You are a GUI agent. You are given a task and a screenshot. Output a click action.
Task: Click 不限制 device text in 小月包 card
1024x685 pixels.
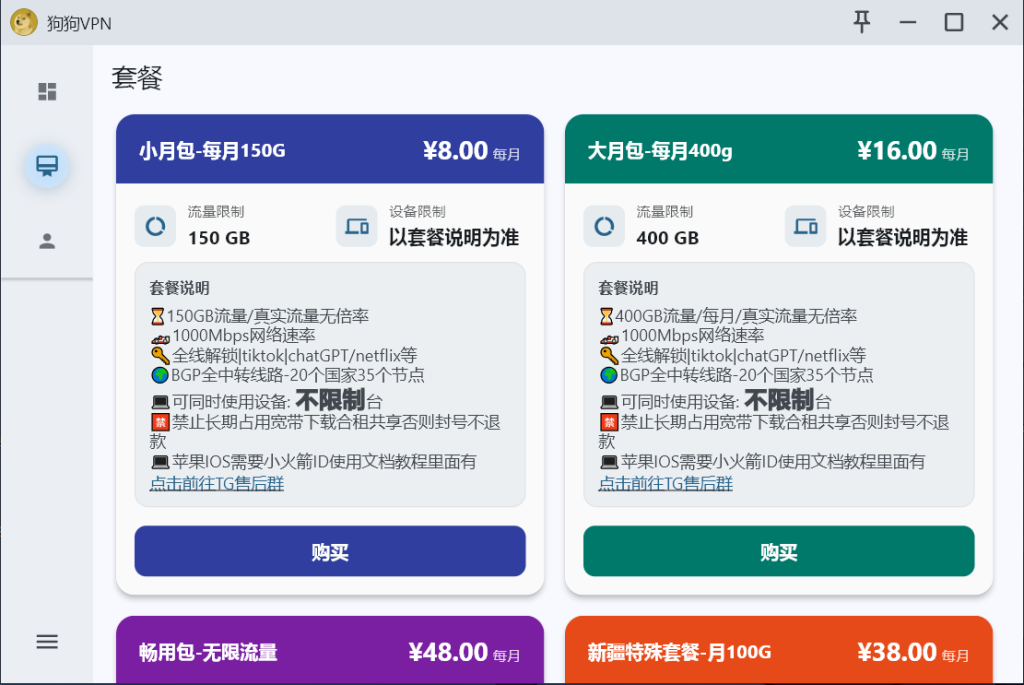pyautogui.click(x=330, y=400)
